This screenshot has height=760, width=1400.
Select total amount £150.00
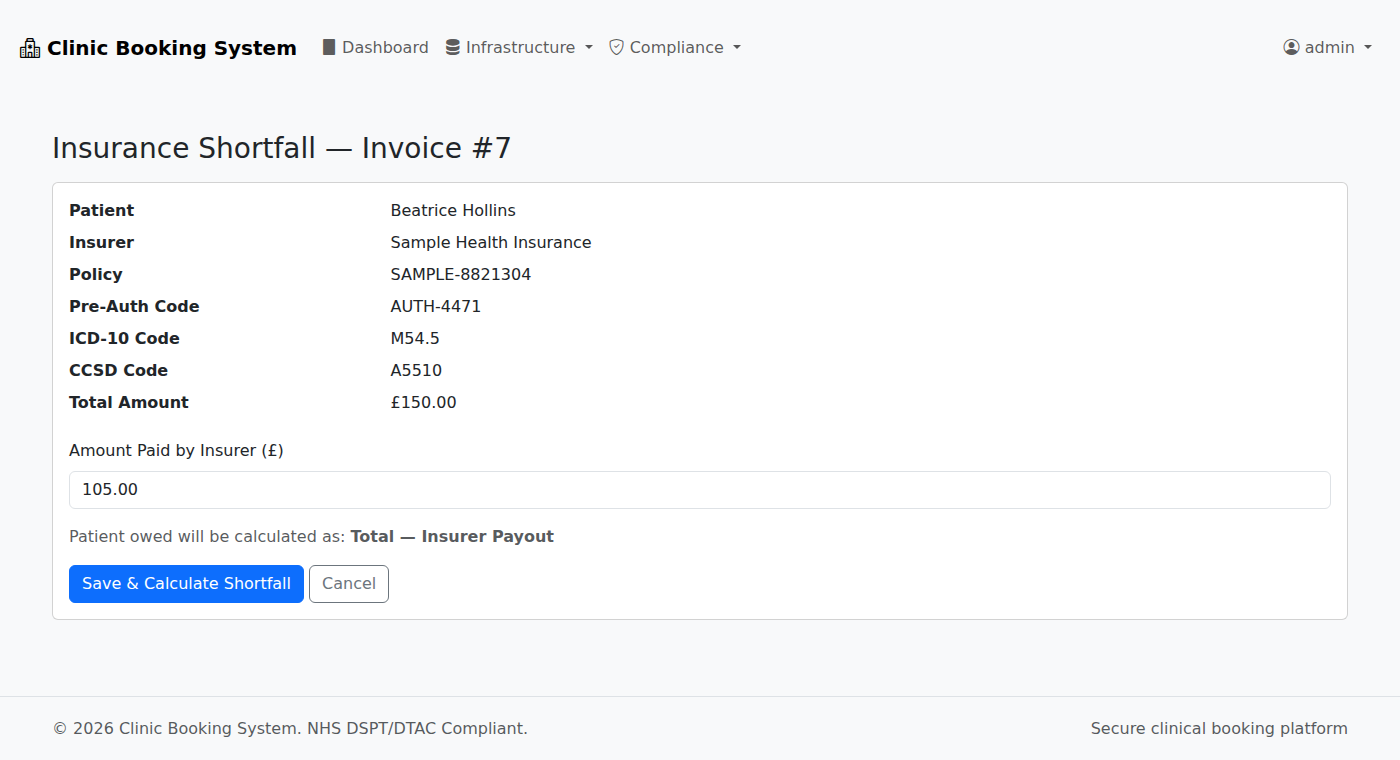tap(423, 402)
